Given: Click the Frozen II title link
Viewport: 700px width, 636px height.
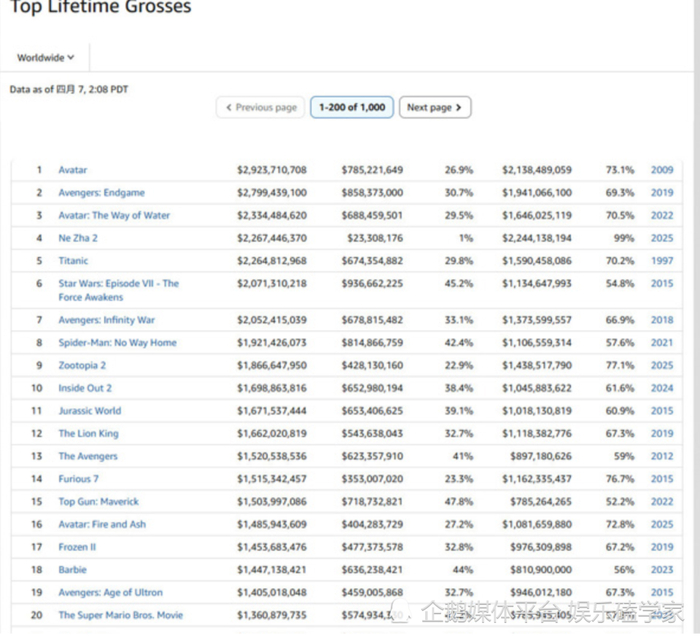Looking at the screenshot, I should coord(77,547).
